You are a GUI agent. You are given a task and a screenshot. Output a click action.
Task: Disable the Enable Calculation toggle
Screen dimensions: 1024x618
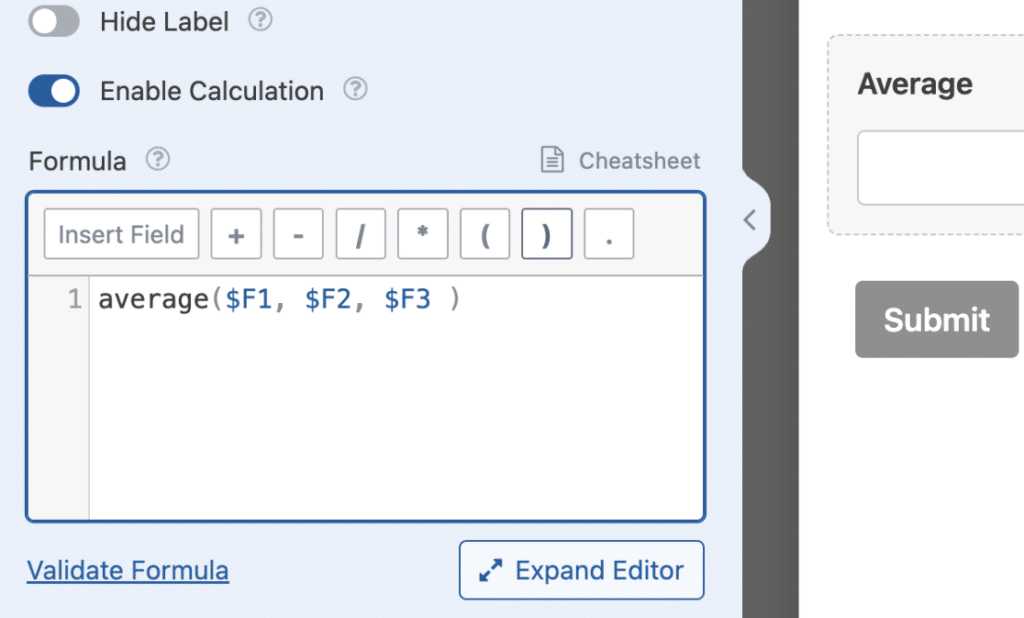52,90
